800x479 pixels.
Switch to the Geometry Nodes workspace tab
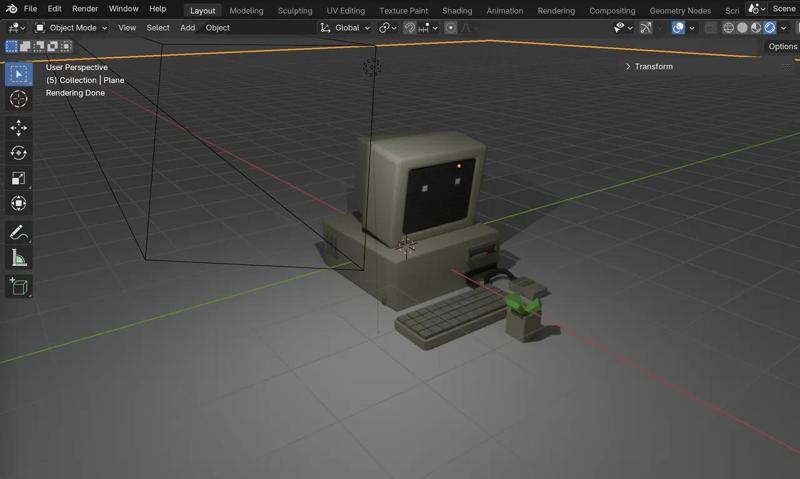(x=680, y=11)
